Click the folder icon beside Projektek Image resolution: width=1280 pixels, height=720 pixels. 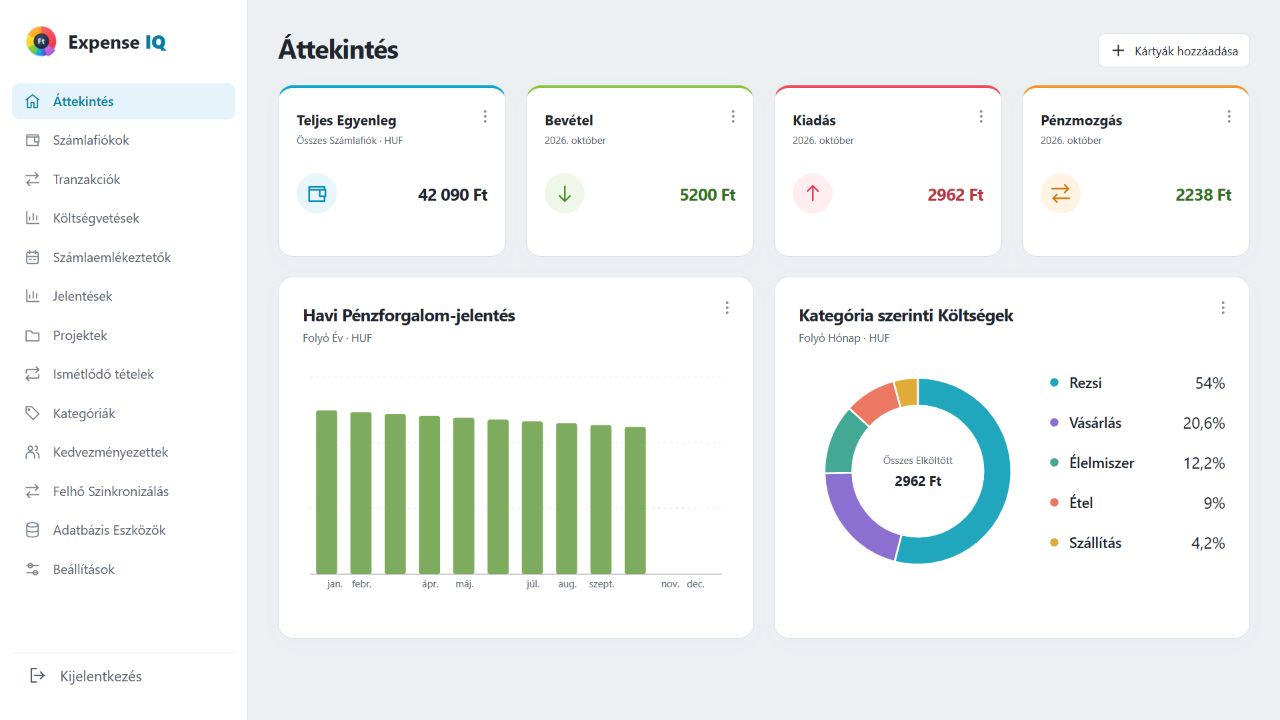[33, 335]
